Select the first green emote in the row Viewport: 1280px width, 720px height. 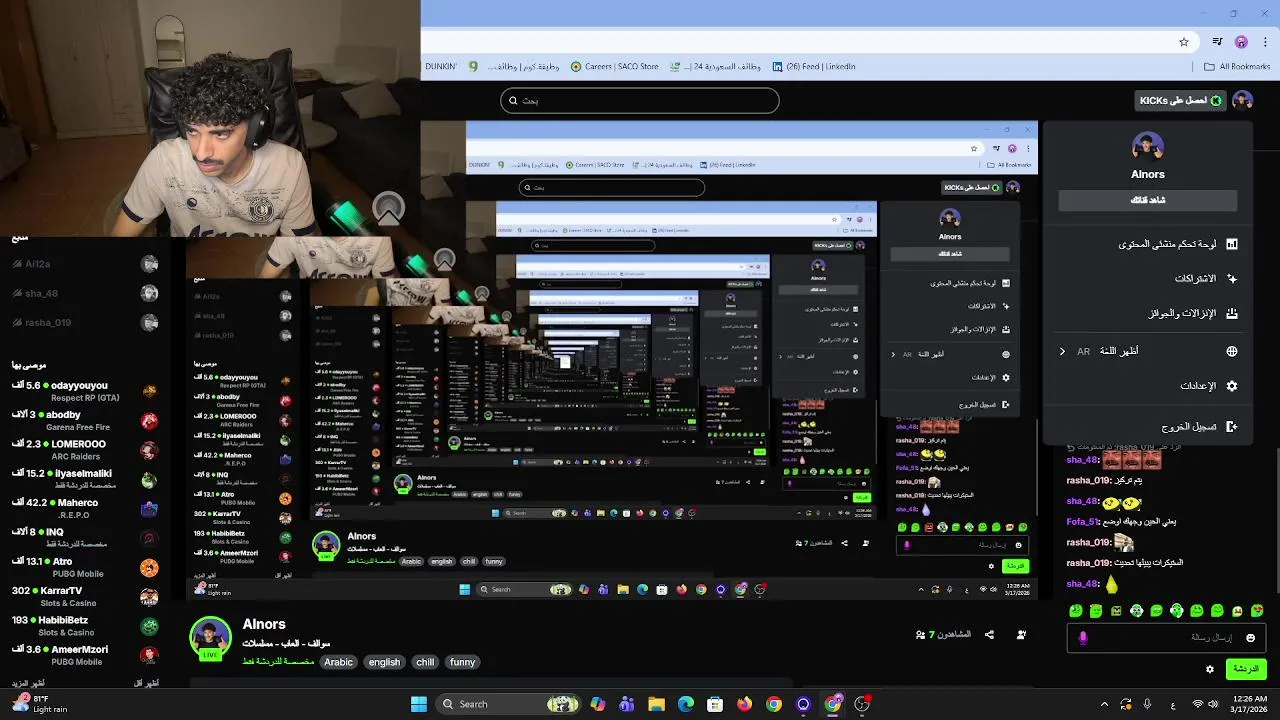pyautogui.click(x=1075, y=610)
